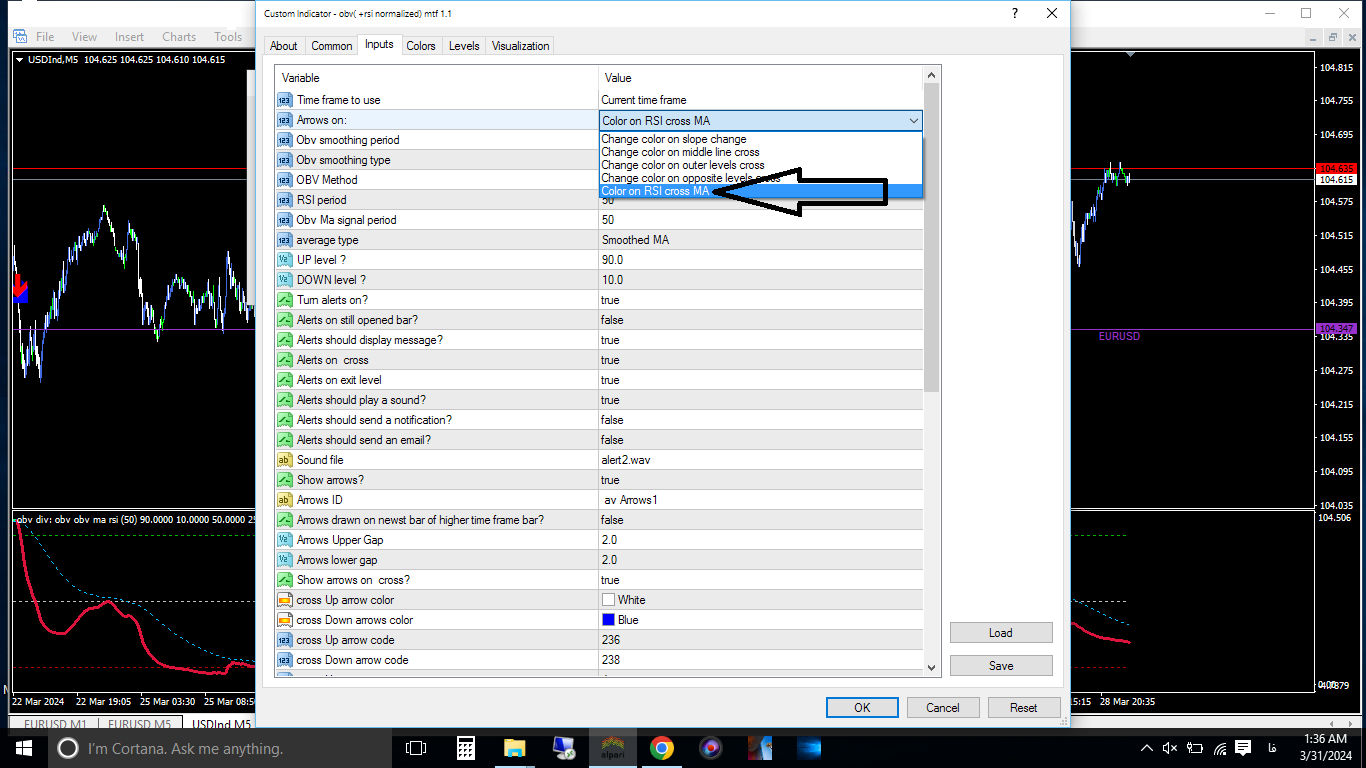The width and height of the screenshot is (1366, 768).
Task: Click the Cortana 'Ask me anything' search box
Action: (219, 748)
